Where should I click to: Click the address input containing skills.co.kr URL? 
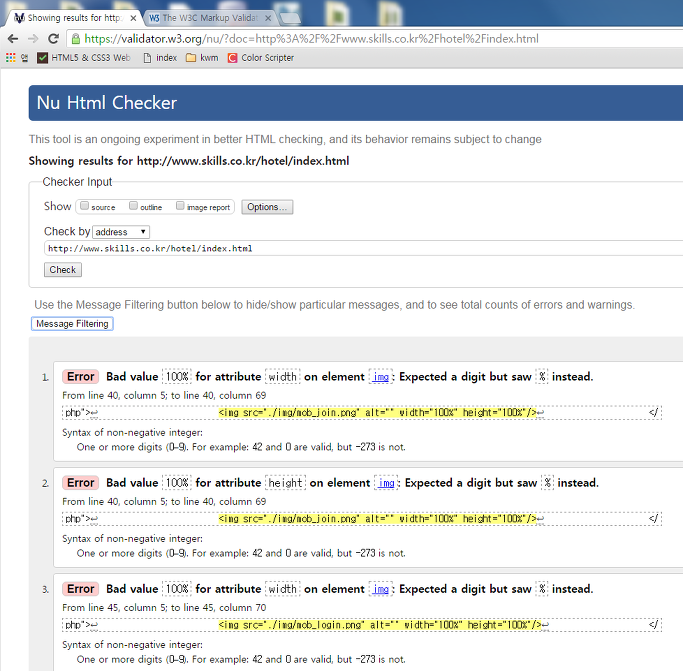363,248
